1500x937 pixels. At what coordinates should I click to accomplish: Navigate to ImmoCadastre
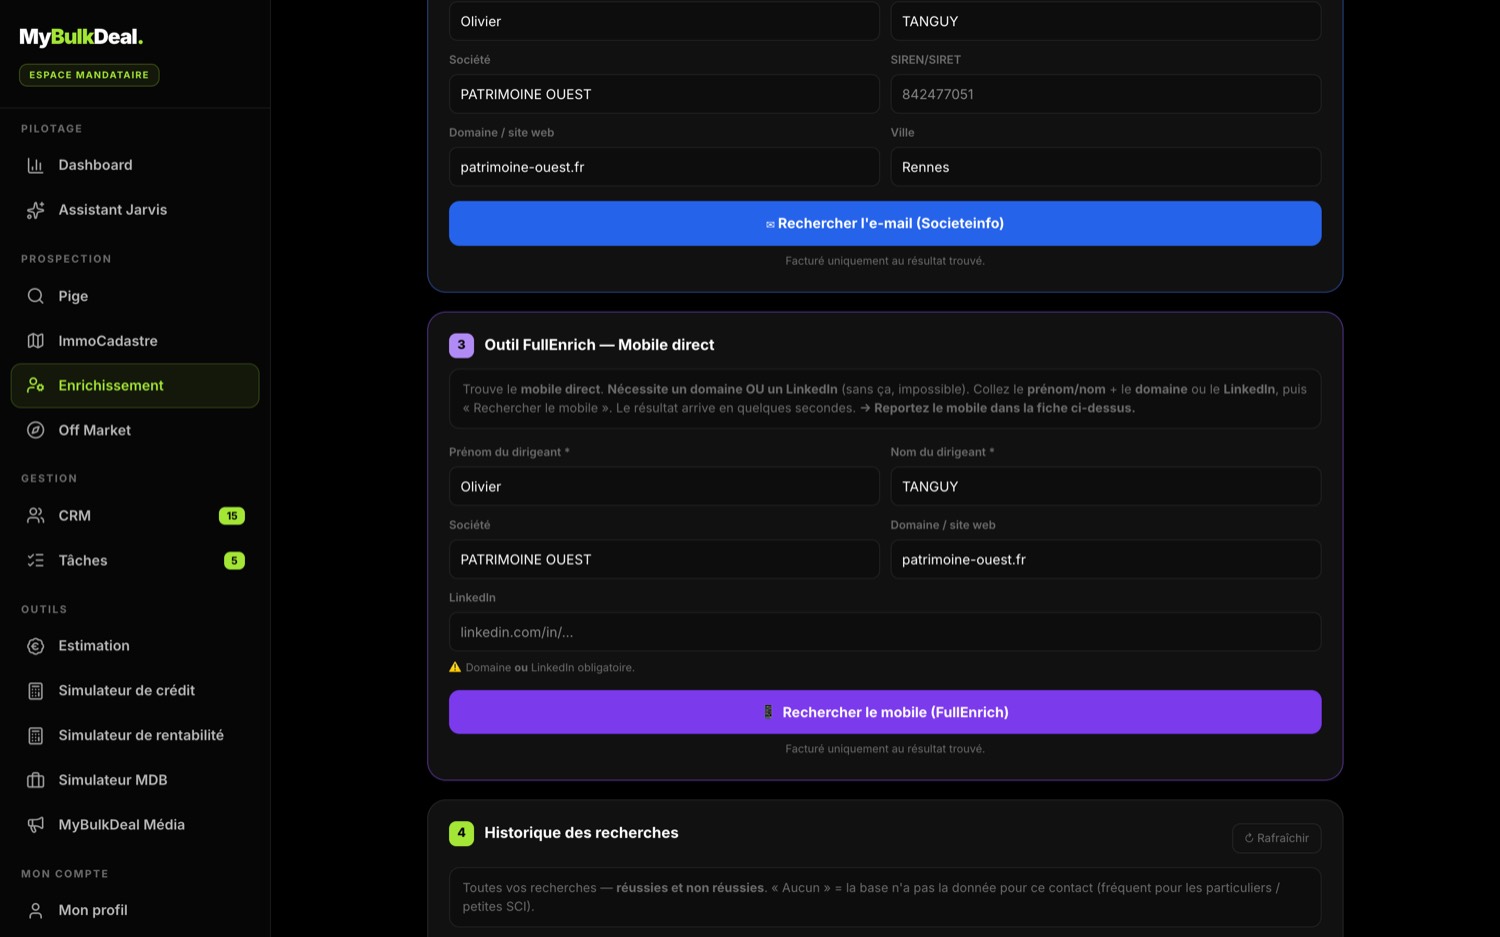[135, 341]
